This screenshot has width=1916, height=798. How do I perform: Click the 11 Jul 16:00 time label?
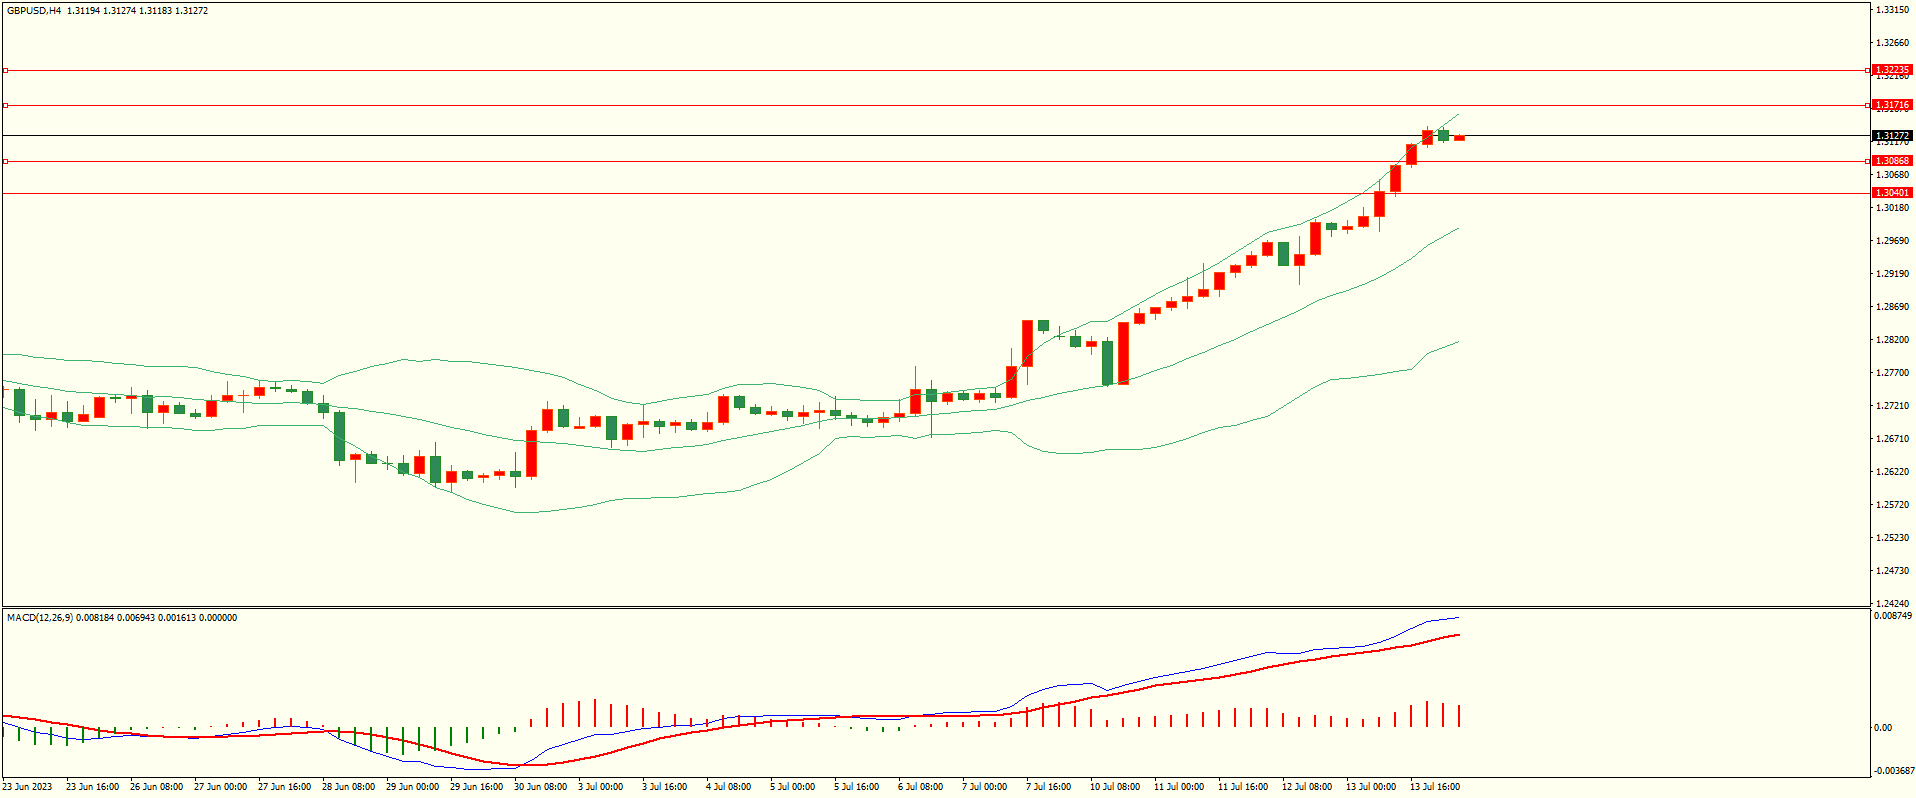click(x=1242, y=787)
